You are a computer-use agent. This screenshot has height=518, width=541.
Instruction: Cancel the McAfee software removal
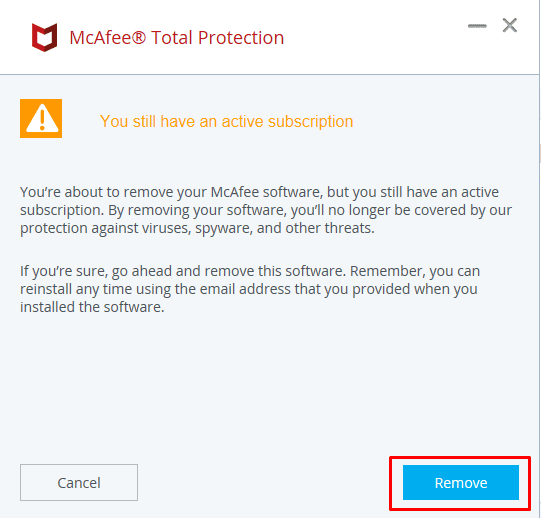point(79,482)
